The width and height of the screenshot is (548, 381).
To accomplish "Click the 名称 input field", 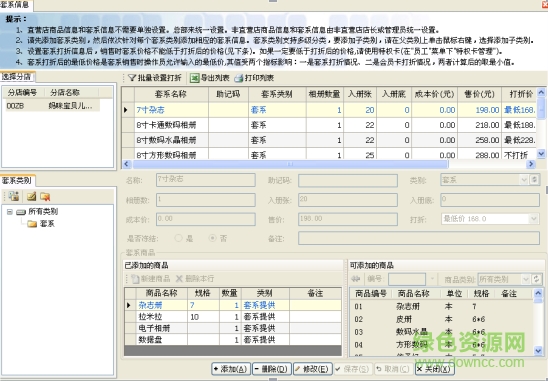I will (x=206, y=180).
